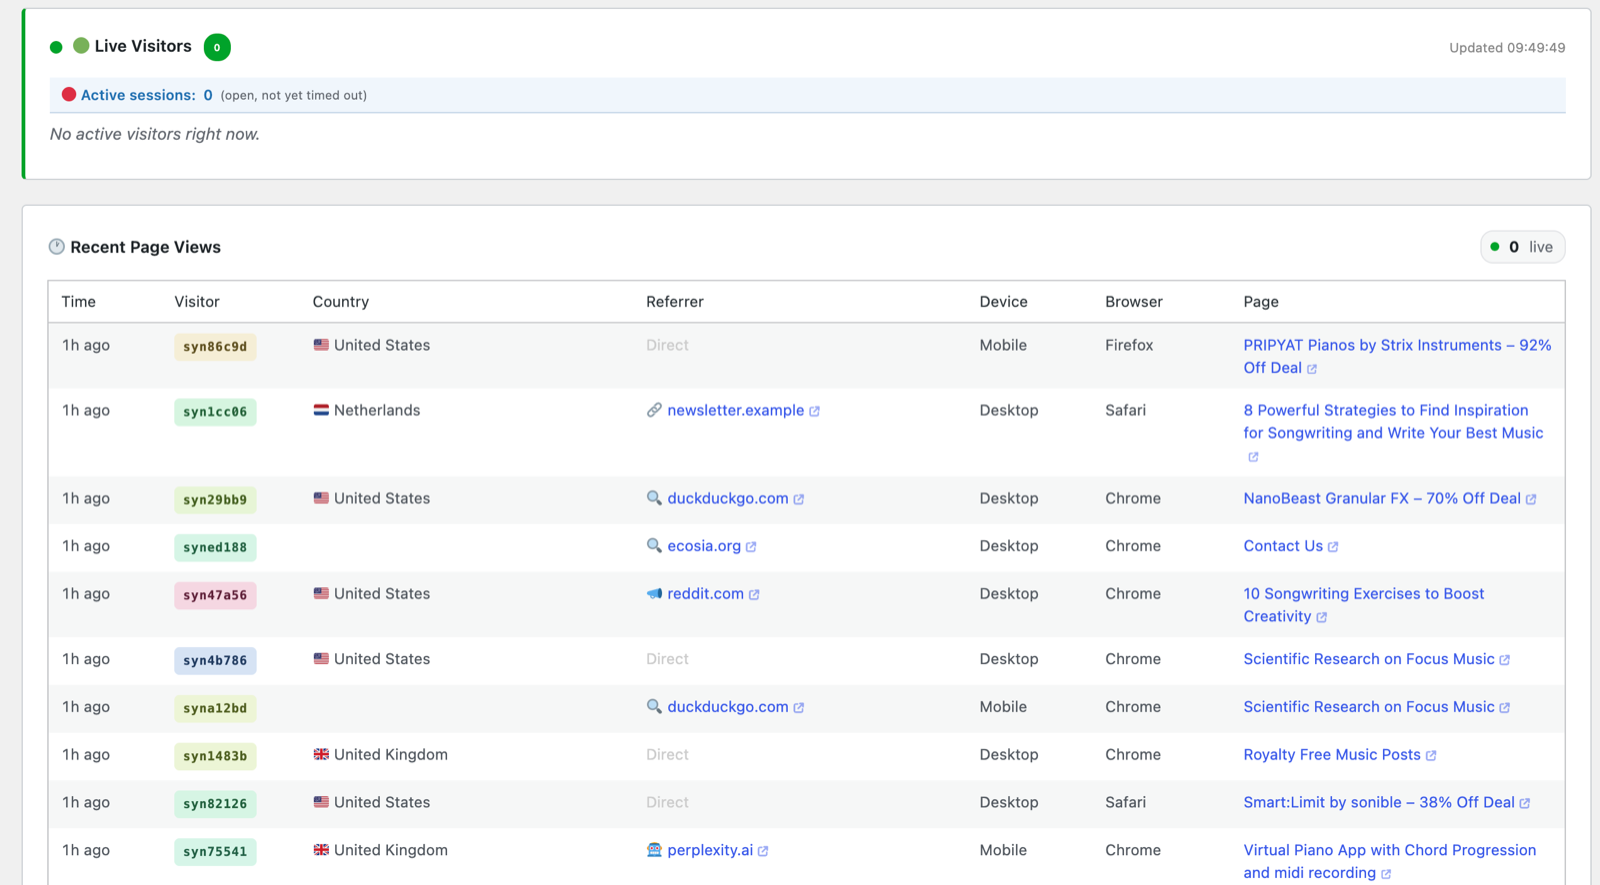Open 8 Powerful Strategies songwriting article
The image size is (1600, 885).
1393,421
